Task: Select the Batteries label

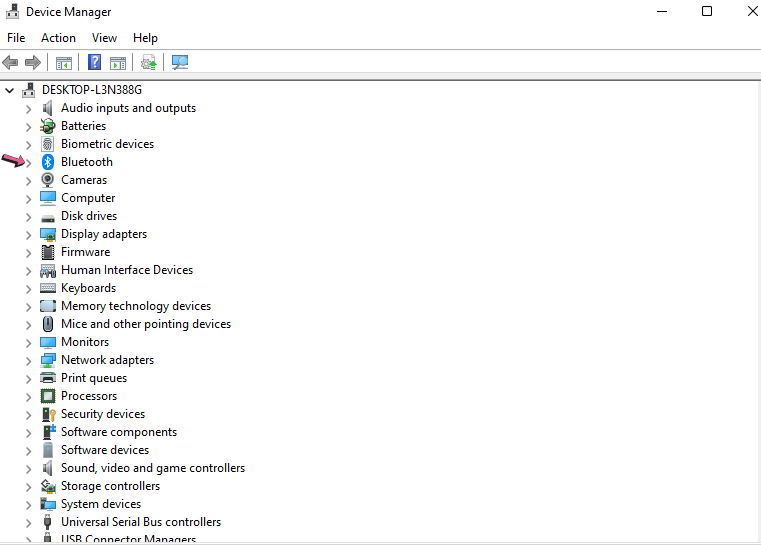Action: (x=83, y=126)
